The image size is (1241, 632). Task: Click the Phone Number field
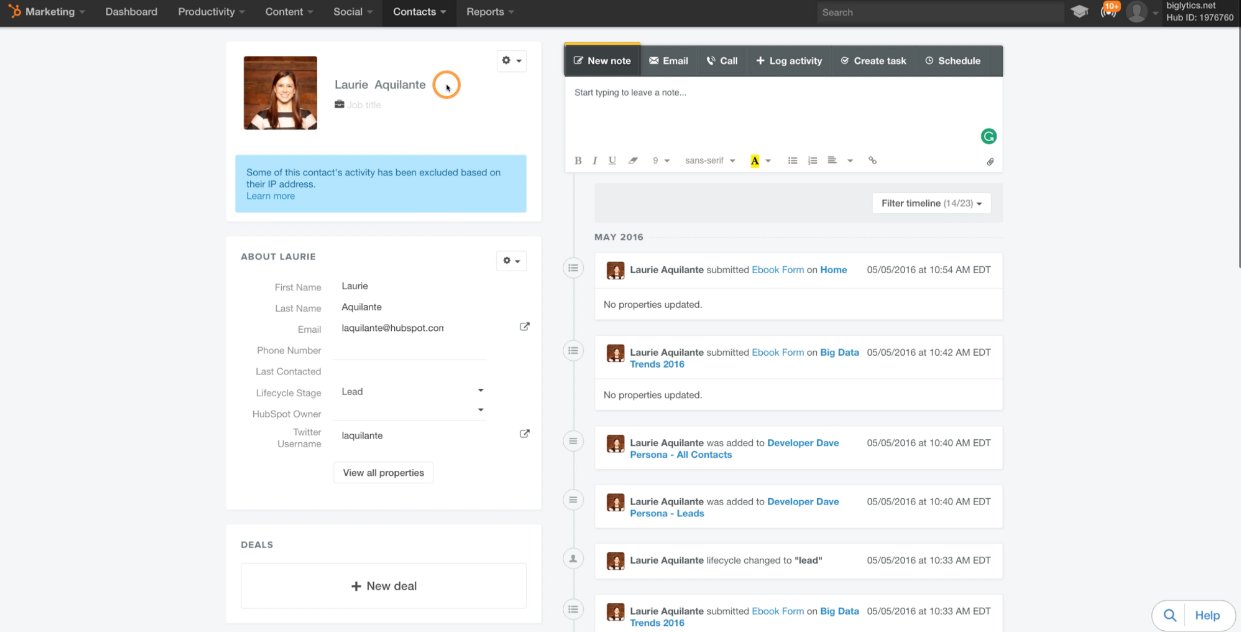[x=411, y=349]
